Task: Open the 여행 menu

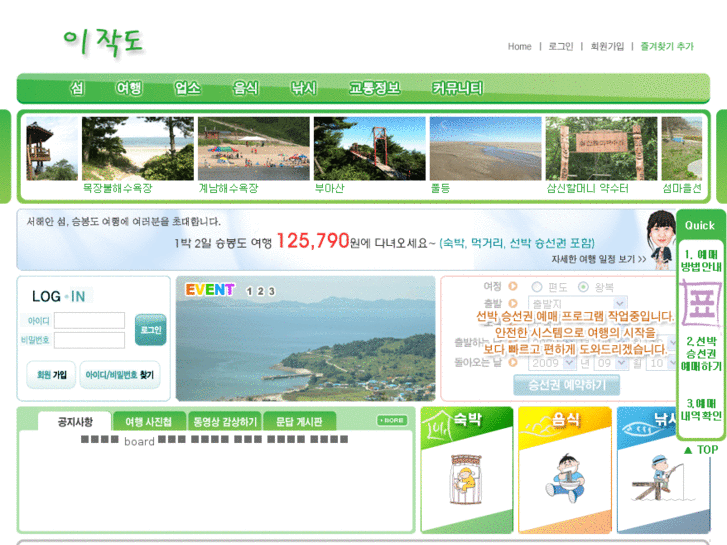Action: tap(129, 88)
